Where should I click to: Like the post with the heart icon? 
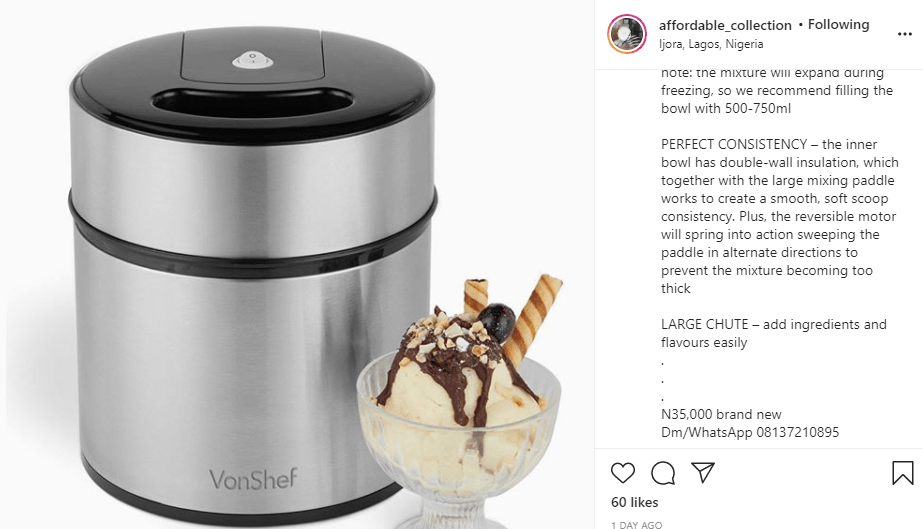[623, 473]
